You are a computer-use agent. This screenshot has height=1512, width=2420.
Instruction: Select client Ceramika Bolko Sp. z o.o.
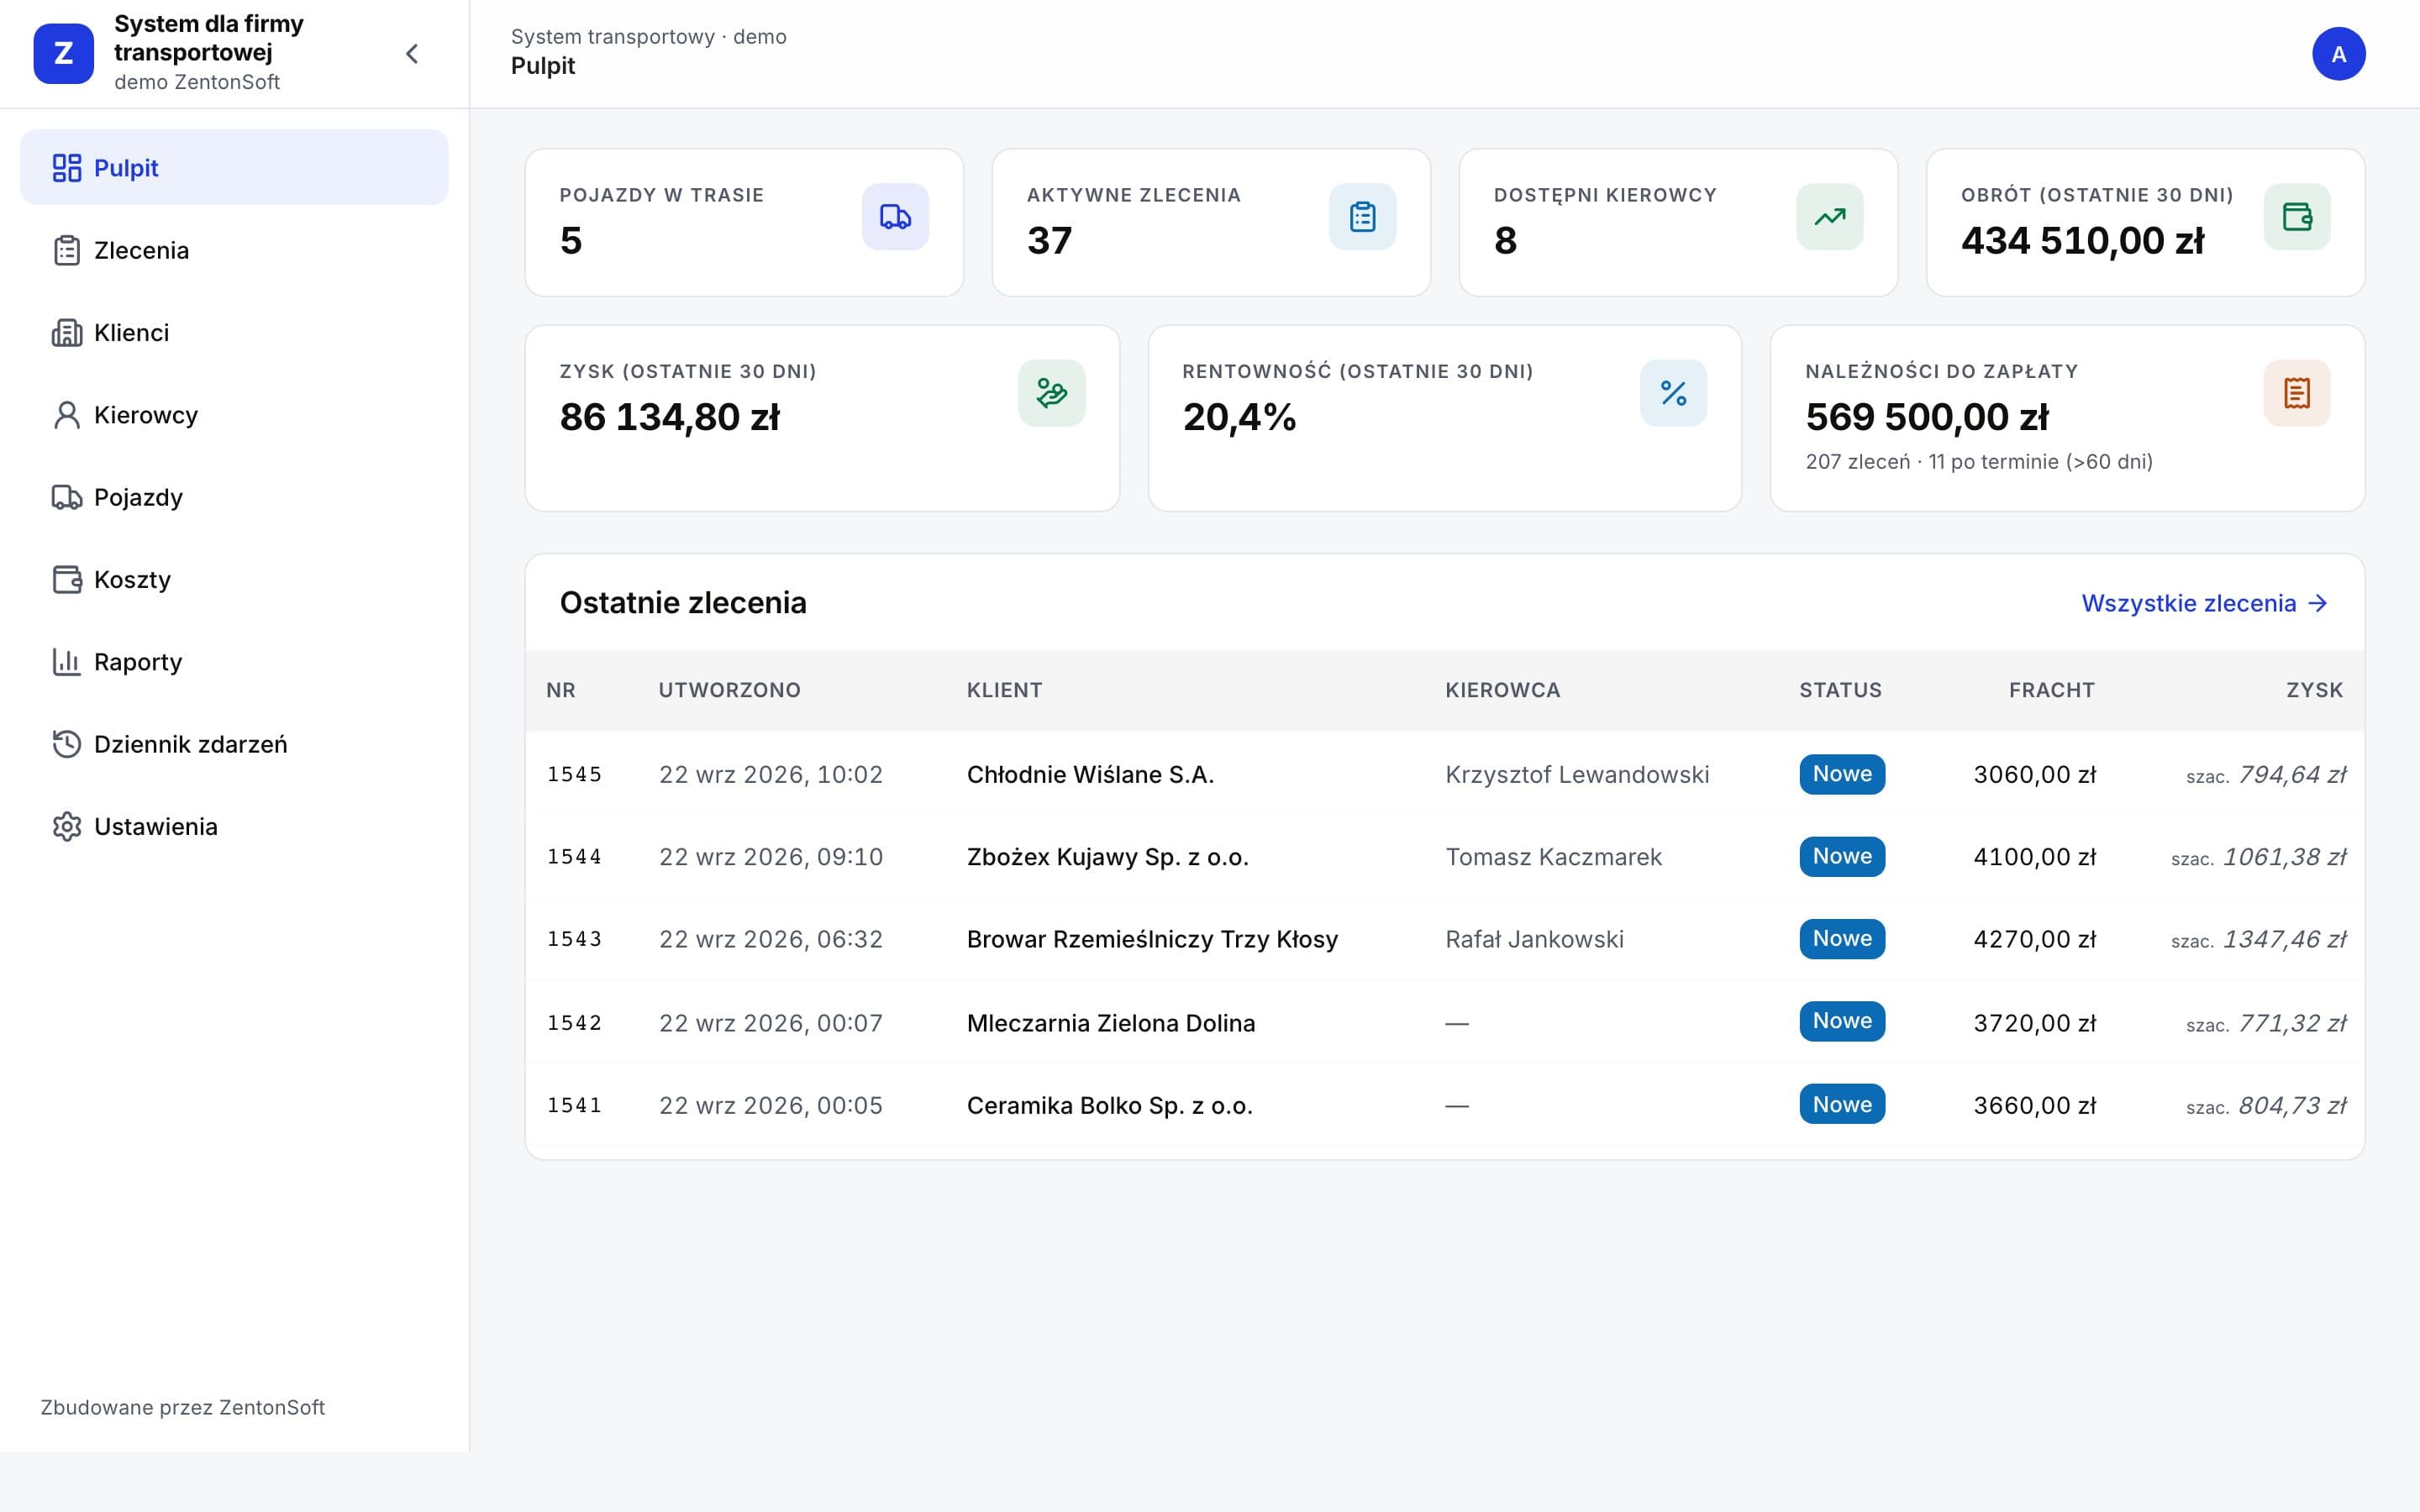pos(1109,1105)
